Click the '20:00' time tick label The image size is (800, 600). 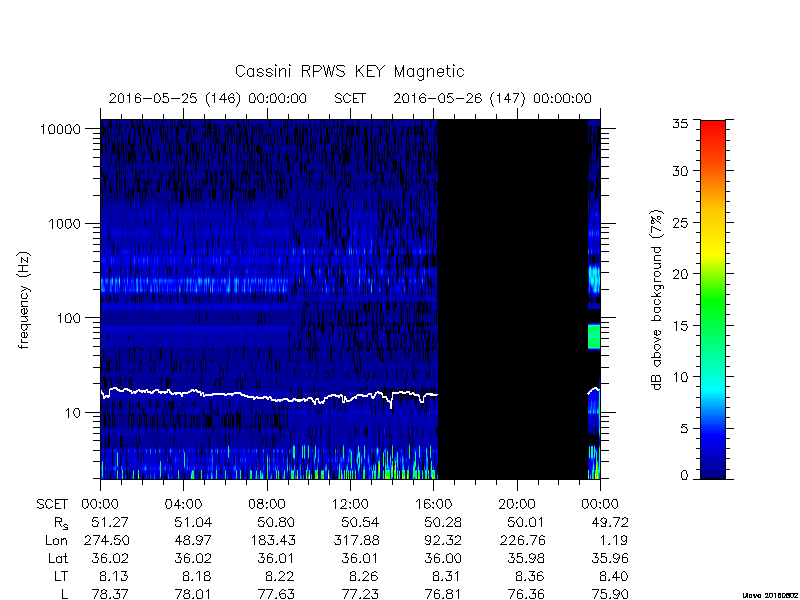[x=517, y=505]
